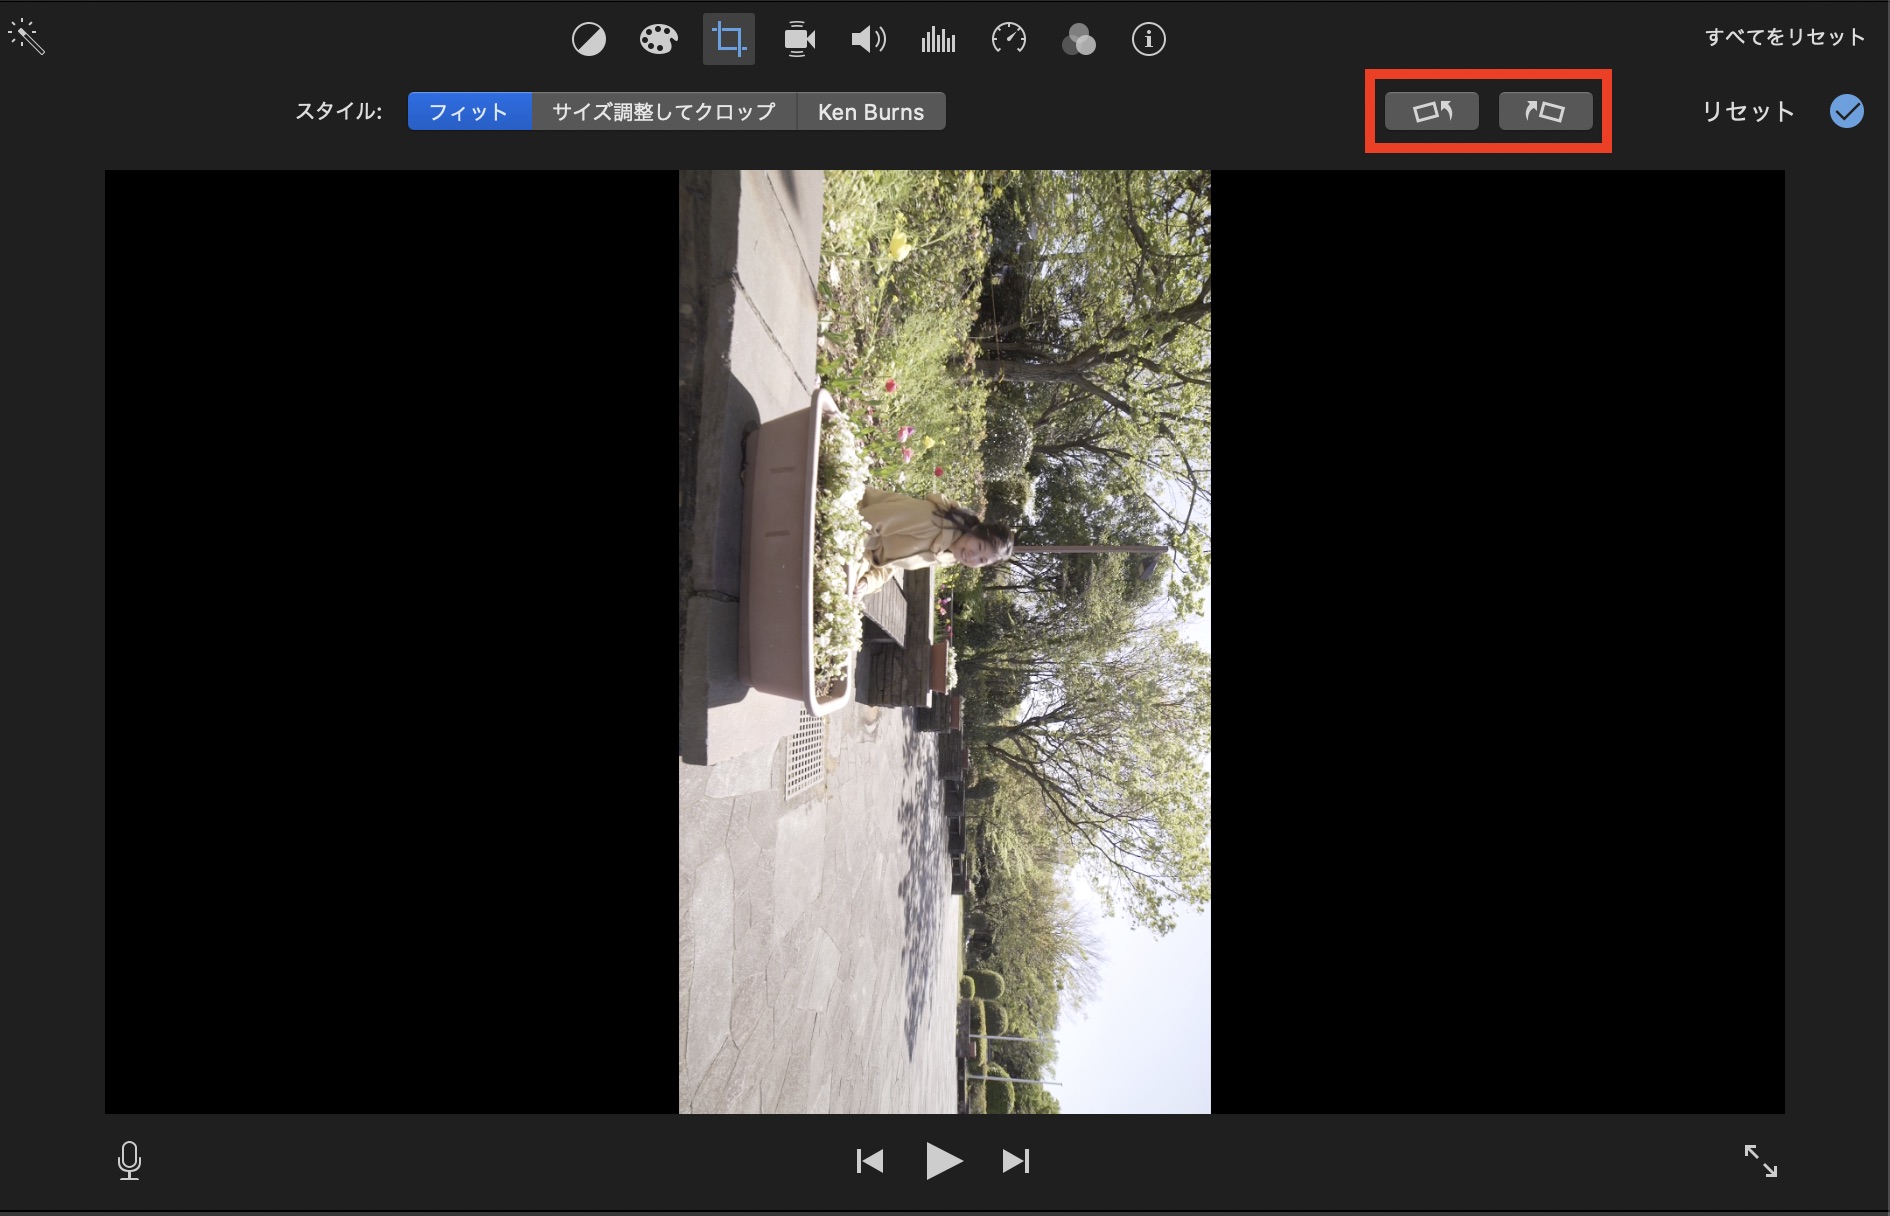Rotate the clip clockwise

point(1545,111)
